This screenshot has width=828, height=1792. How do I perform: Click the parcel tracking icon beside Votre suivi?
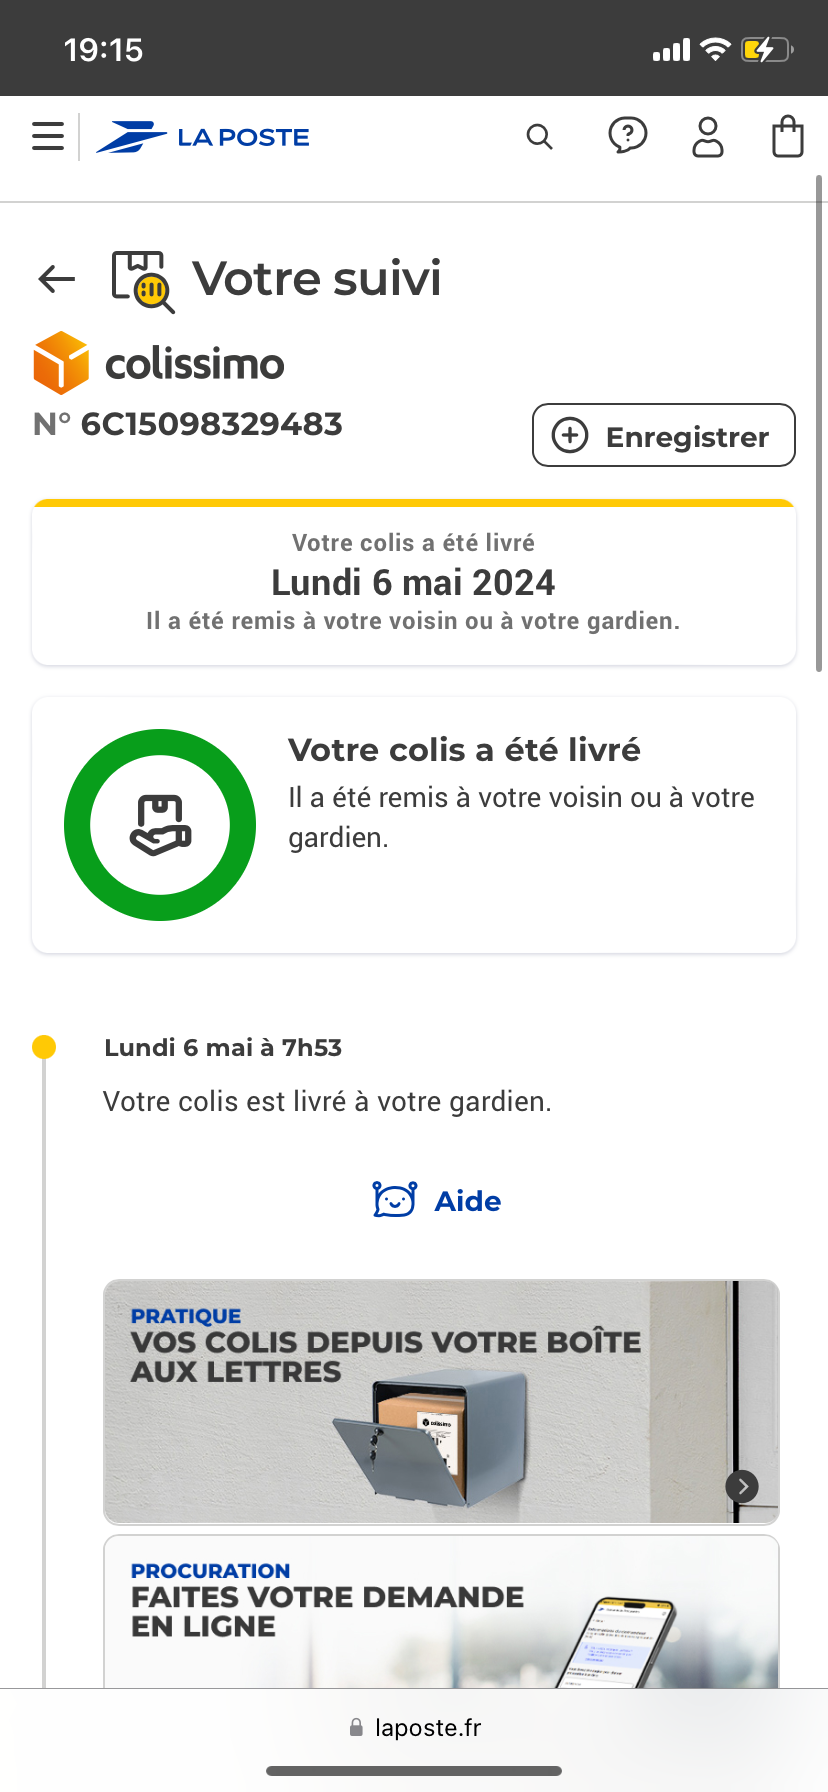pos(143,282)
